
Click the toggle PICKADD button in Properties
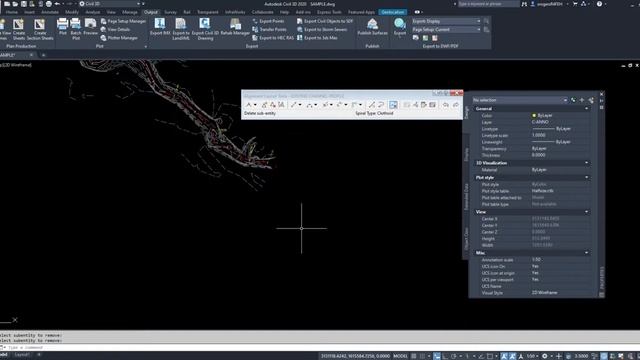[x=573, y=100]
